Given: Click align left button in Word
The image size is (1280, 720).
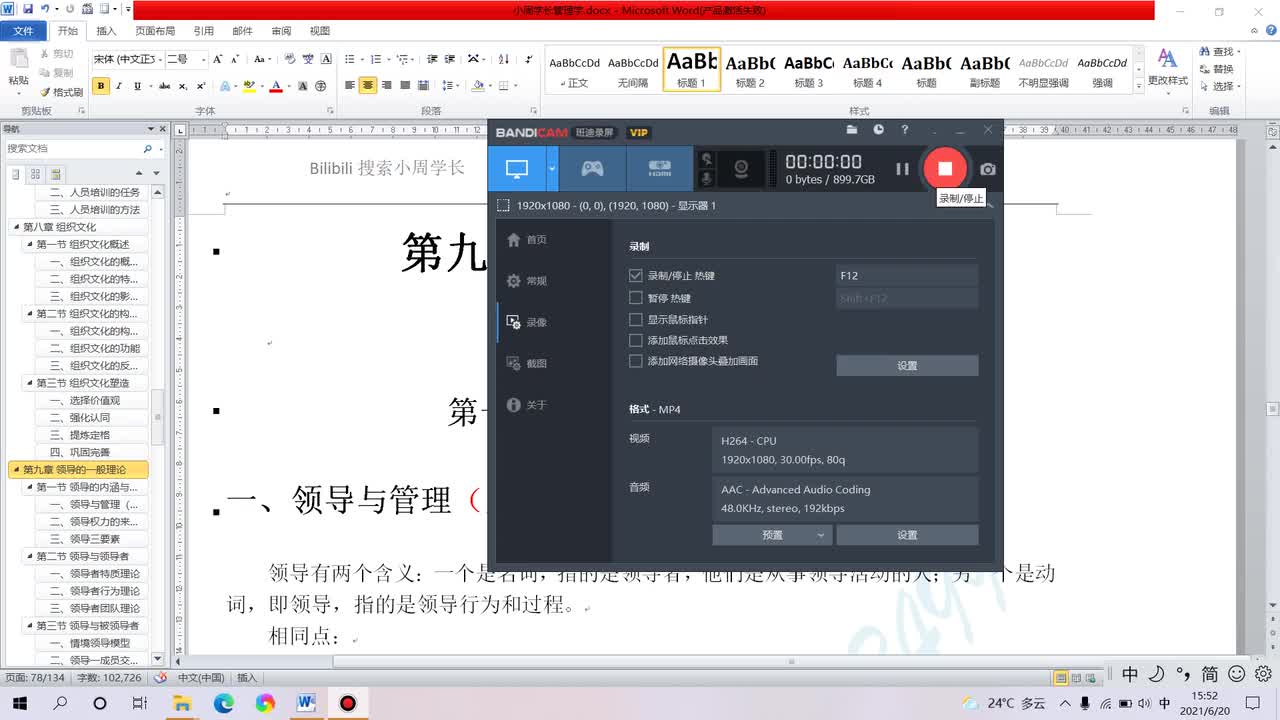Looking at the screenshot, I should click(x=350, y=86).
